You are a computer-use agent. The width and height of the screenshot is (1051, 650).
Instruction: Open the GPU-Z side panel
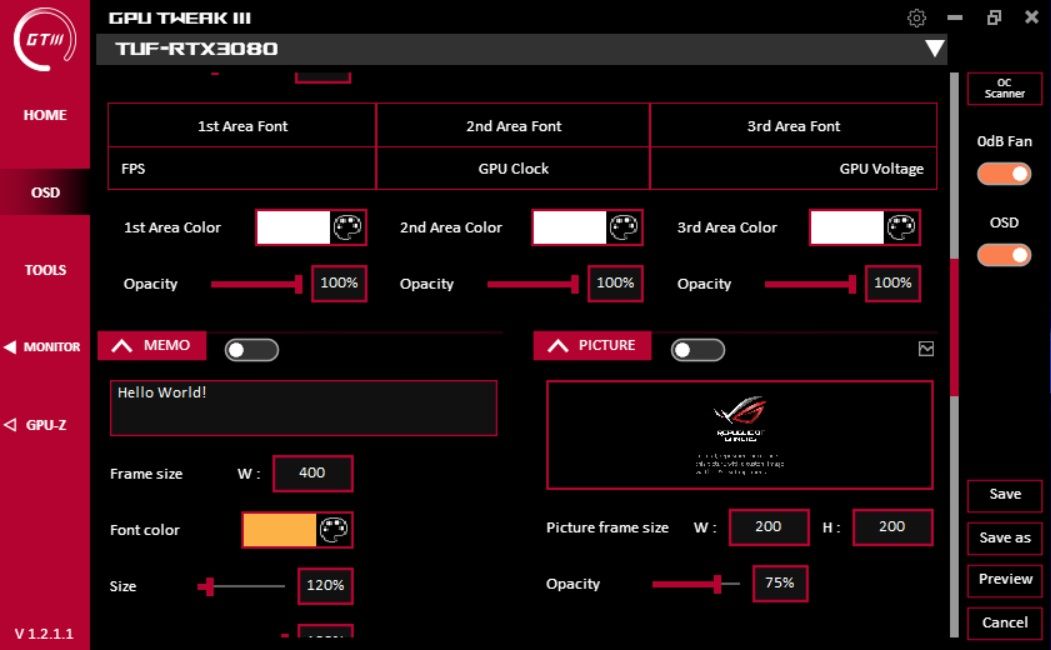45,425
